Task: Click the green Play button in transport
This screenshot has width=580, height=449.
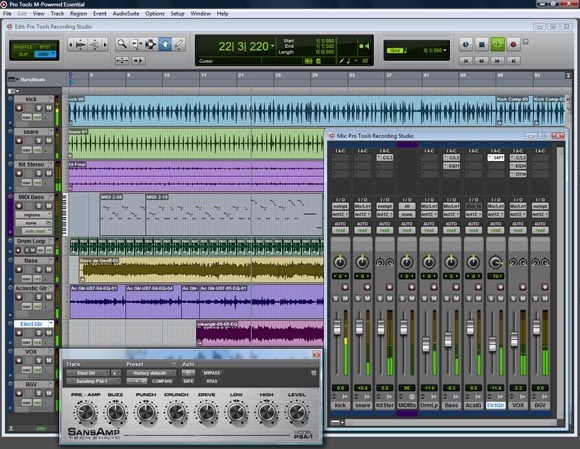Action: click(x=497, y=44)
